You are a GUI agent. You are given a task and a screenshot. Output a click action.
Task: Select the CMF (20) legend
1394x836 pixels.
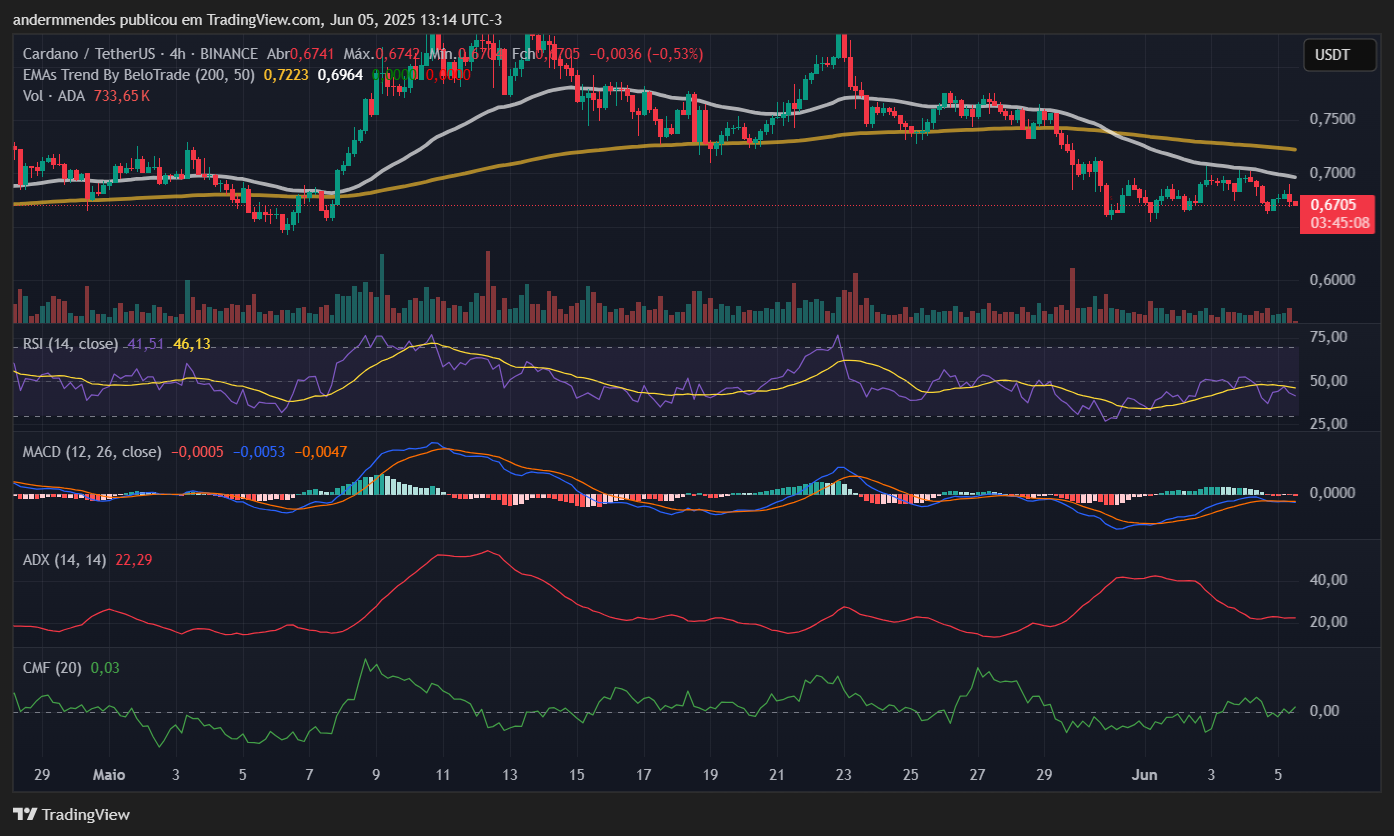(51, 668)
